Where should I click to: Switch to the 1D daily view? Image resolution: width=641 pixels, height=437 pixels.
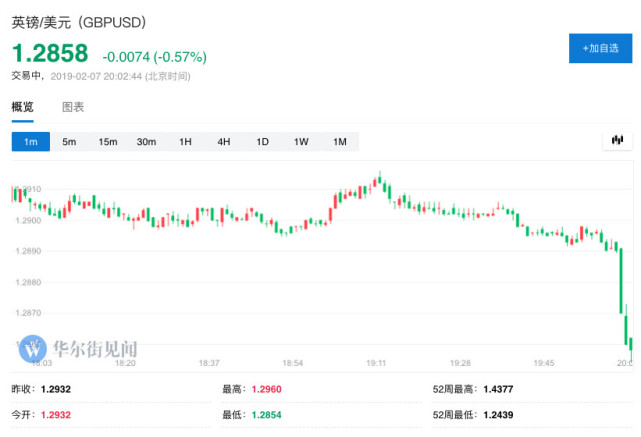click(262, 142)
